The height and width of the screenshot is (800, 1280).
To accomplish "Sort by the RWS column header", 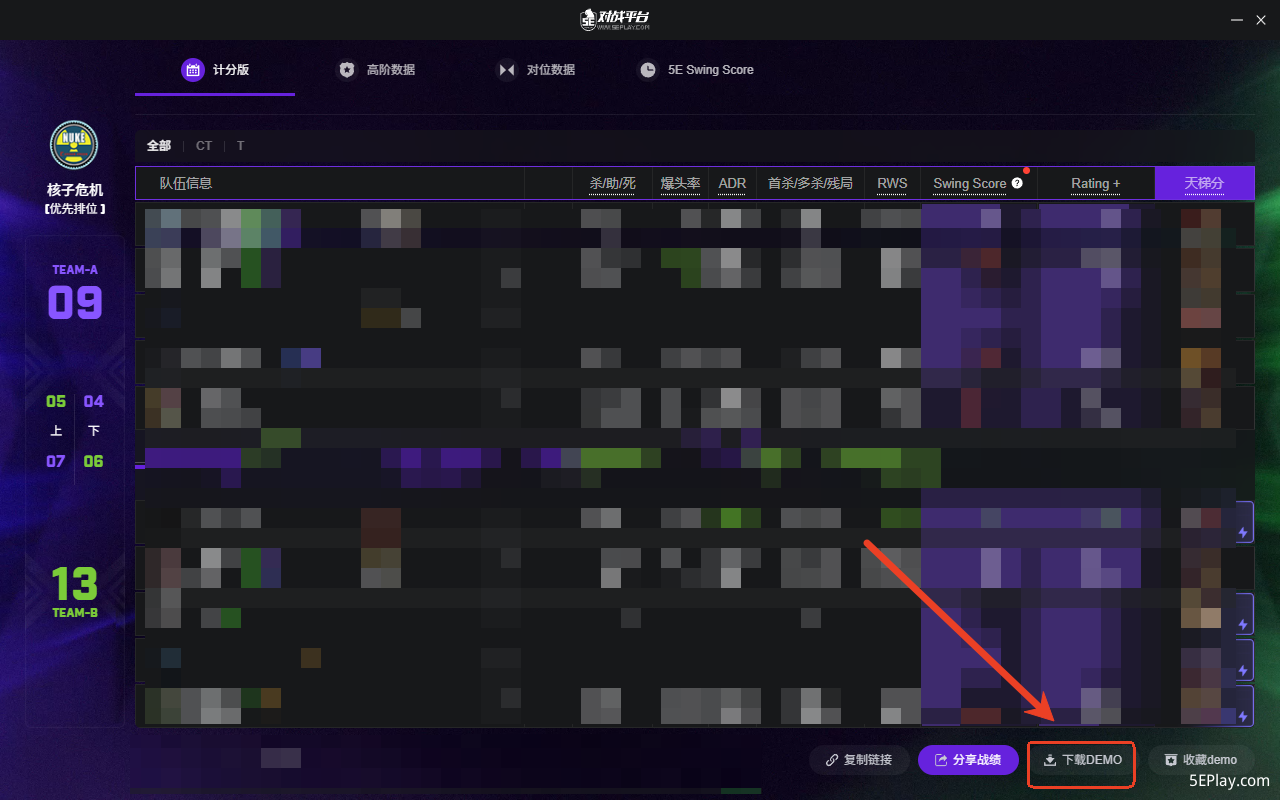I will pyautogui.click(x=892, y=183).
